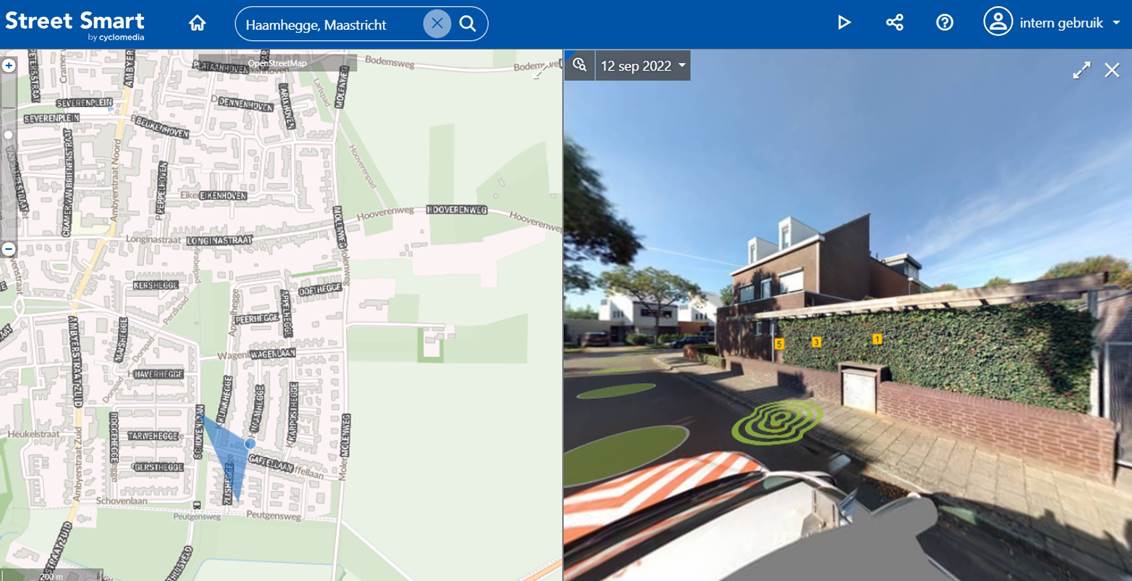Clear the Haamhegge, Maastricht search text
Image resolution: width=1132 pixels, height=581 pixels.
[x=437, y=23]
